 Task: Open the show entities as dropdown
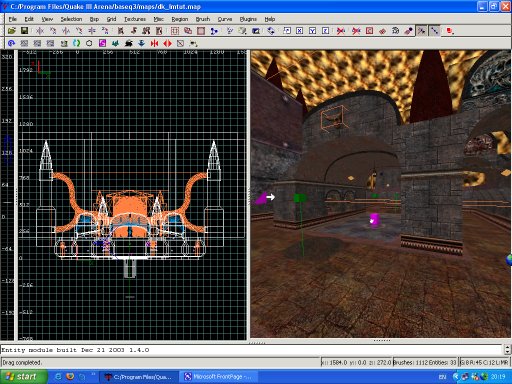pos(450,31)
